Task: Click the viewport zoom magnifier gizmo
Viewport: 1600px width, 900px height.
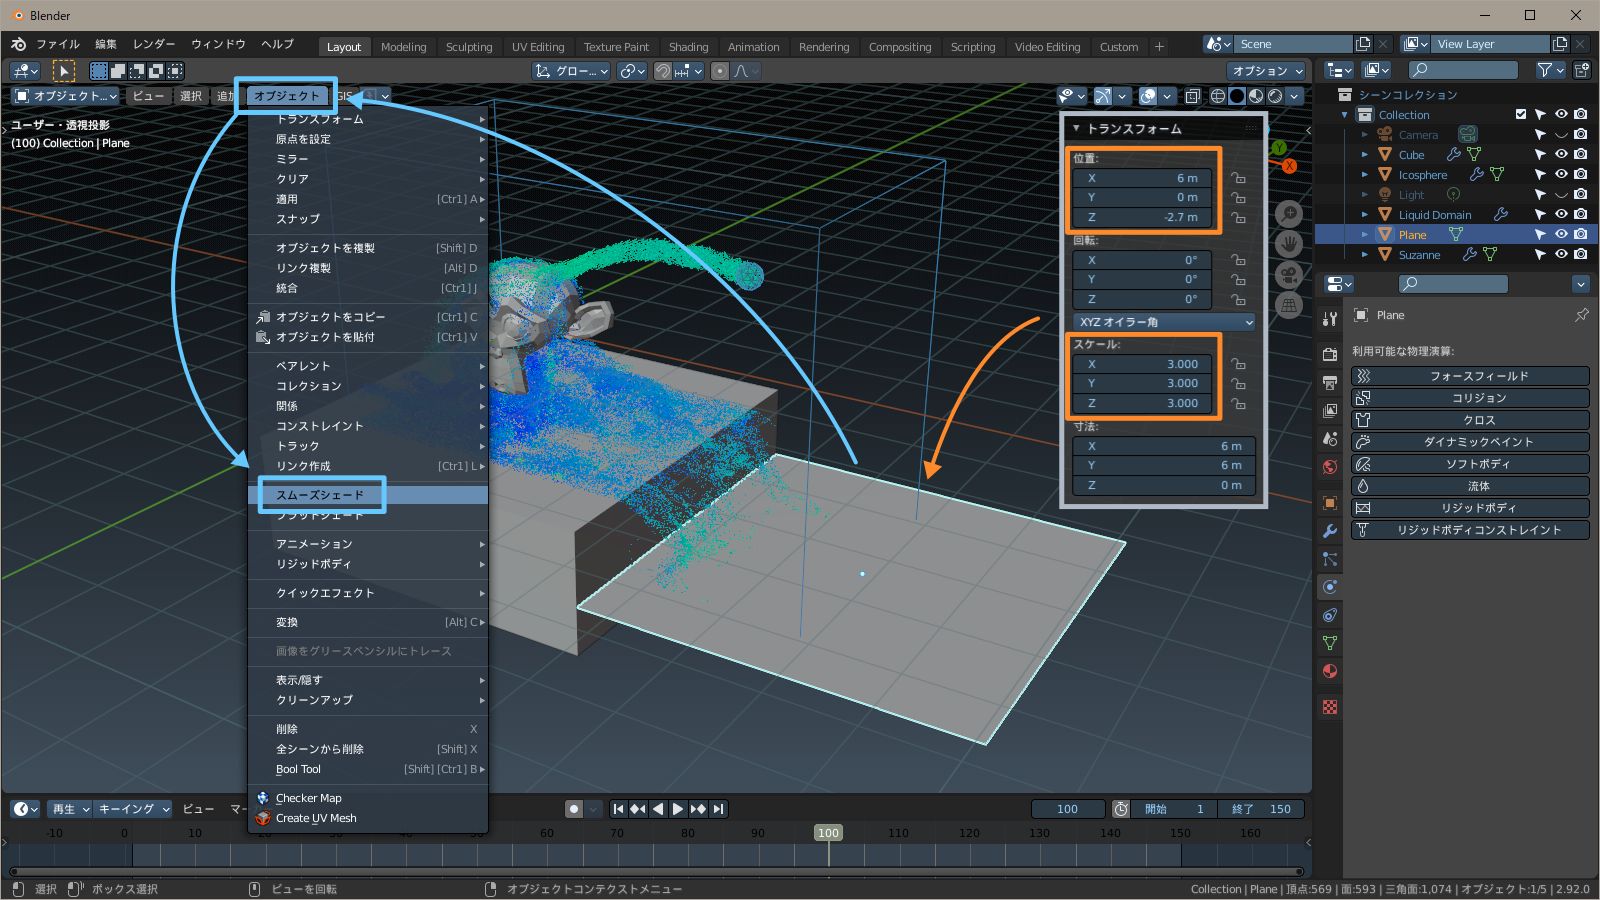Action: [x=1289, y=214]
